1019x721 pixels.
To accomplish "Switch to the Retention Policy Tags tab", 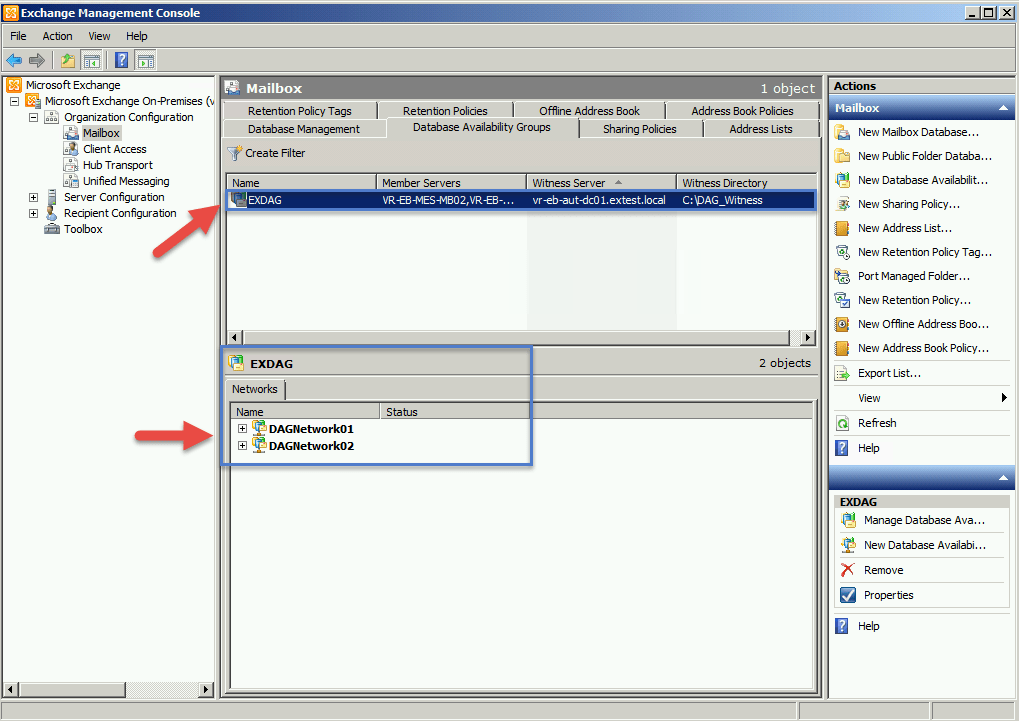I will tap(300, 111).
